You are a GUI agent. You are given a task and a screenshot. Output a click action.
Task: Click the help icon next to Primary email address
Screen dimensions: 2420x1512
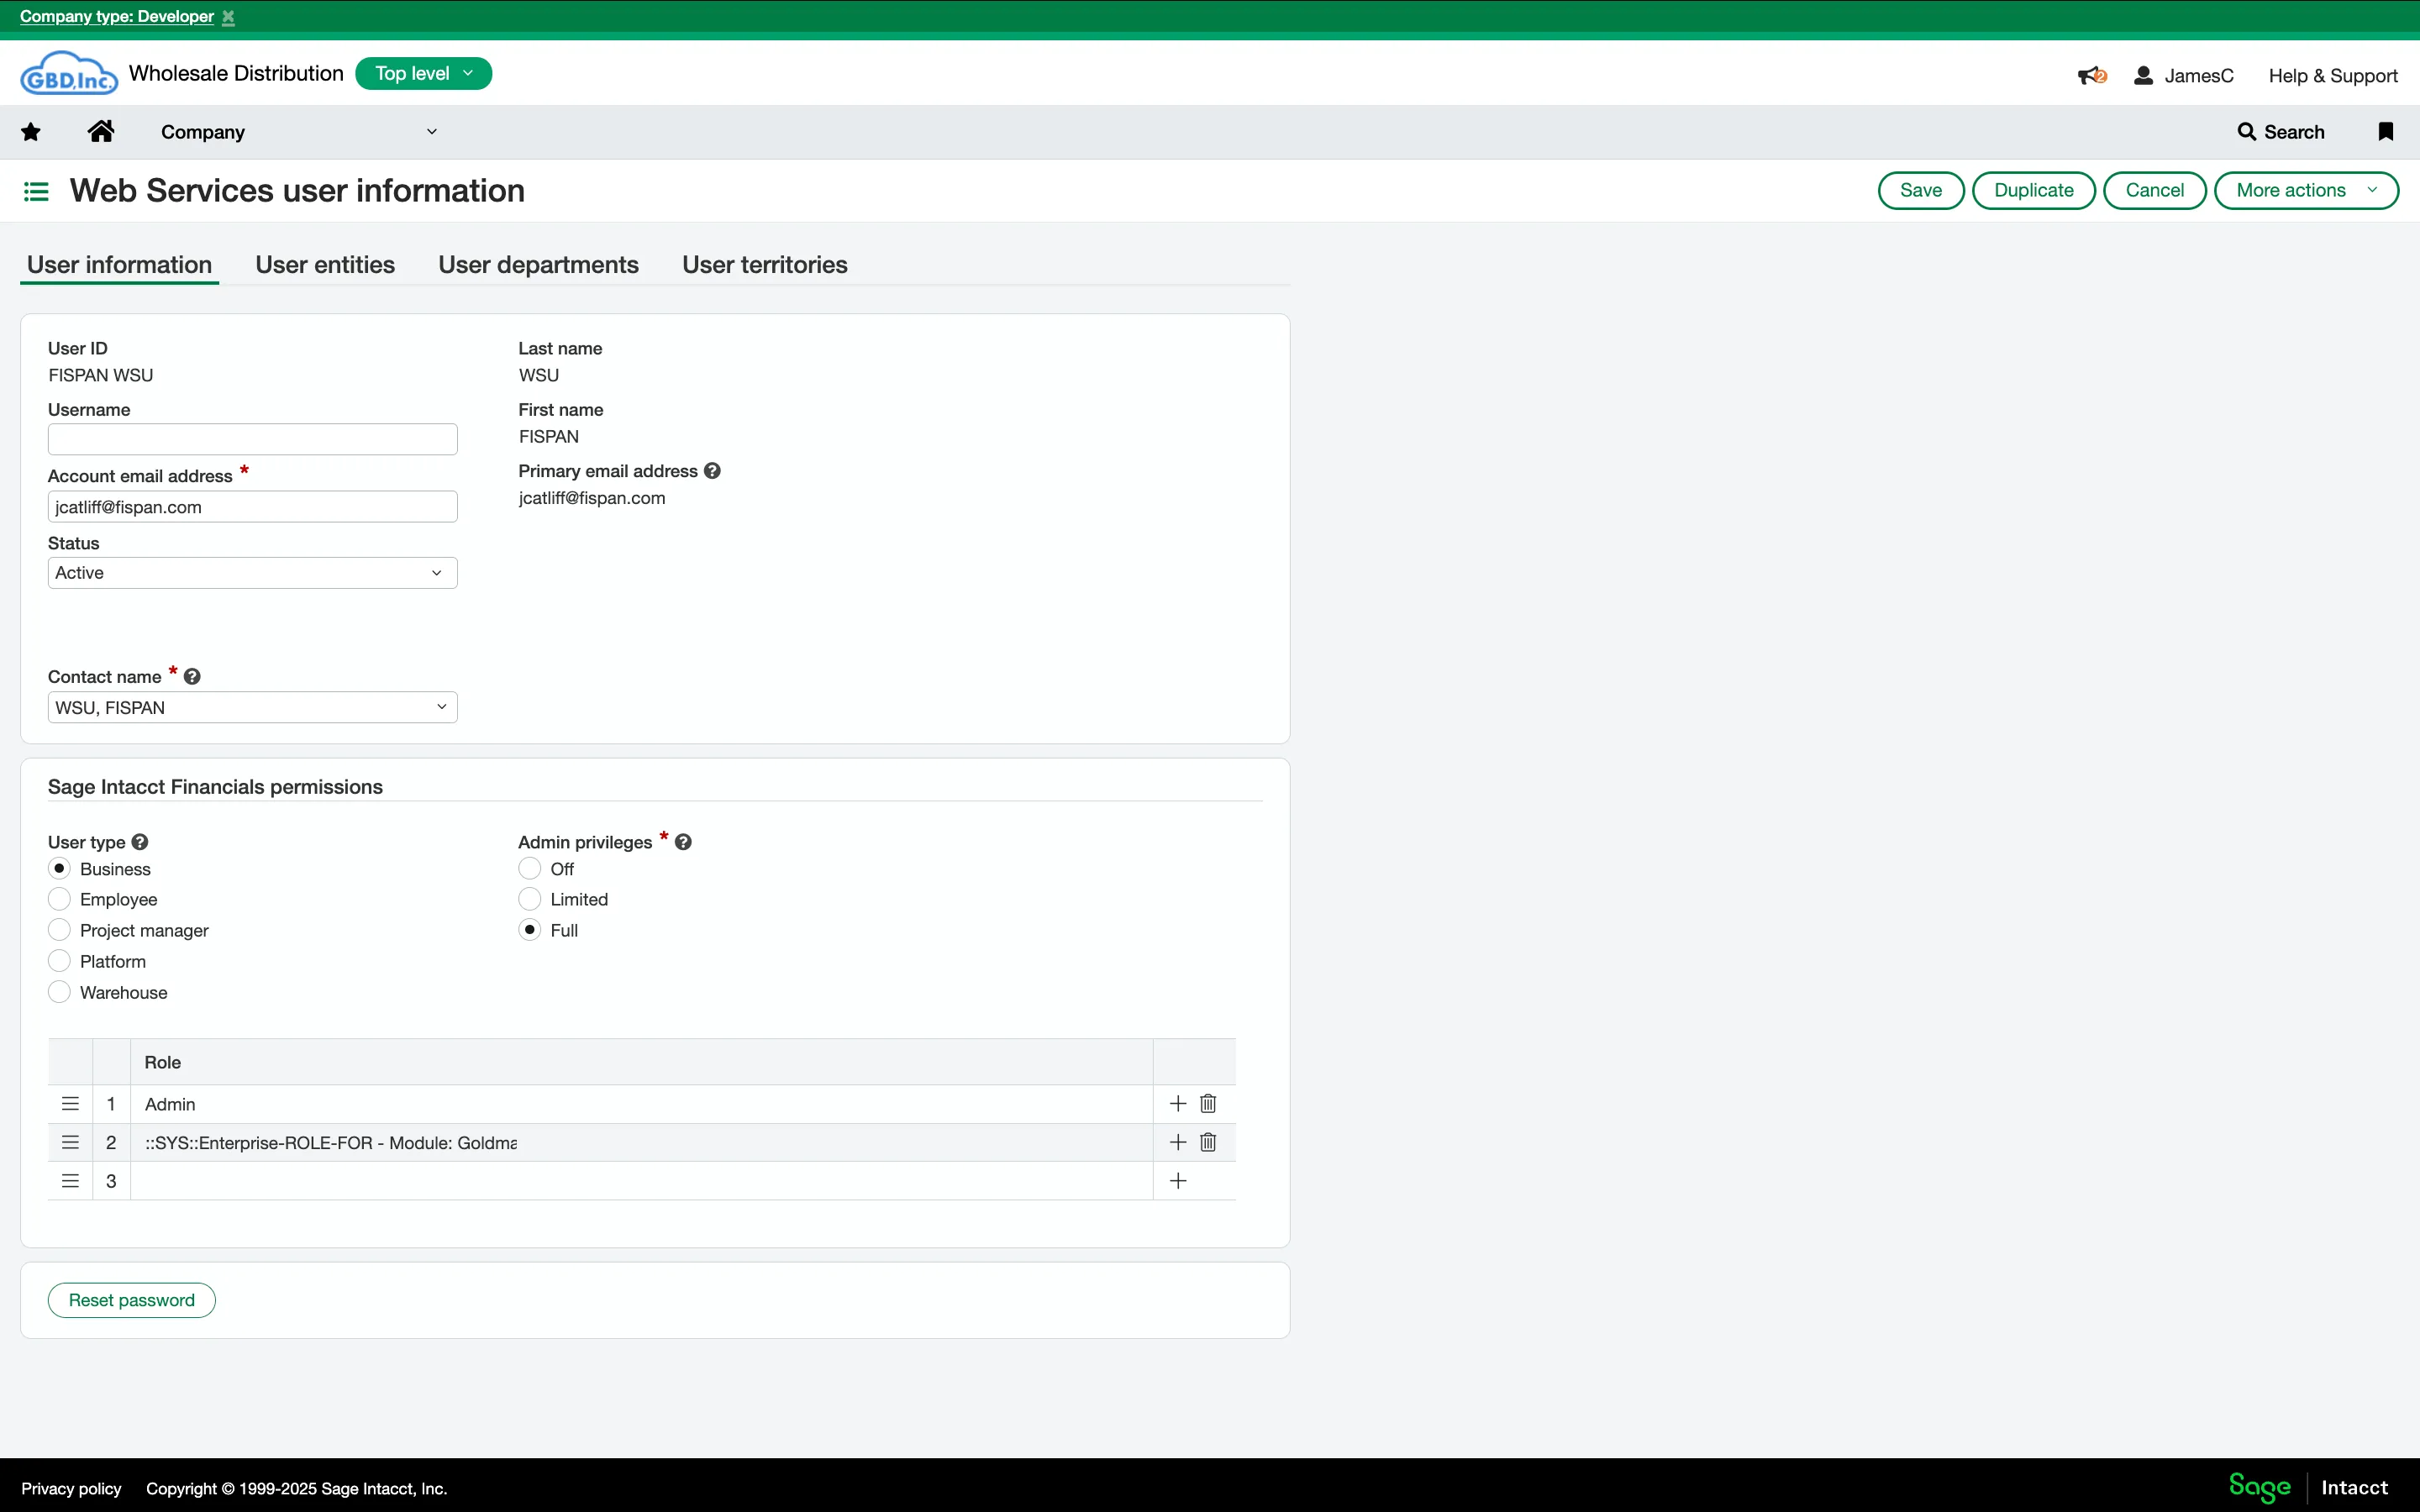point(712,471)
